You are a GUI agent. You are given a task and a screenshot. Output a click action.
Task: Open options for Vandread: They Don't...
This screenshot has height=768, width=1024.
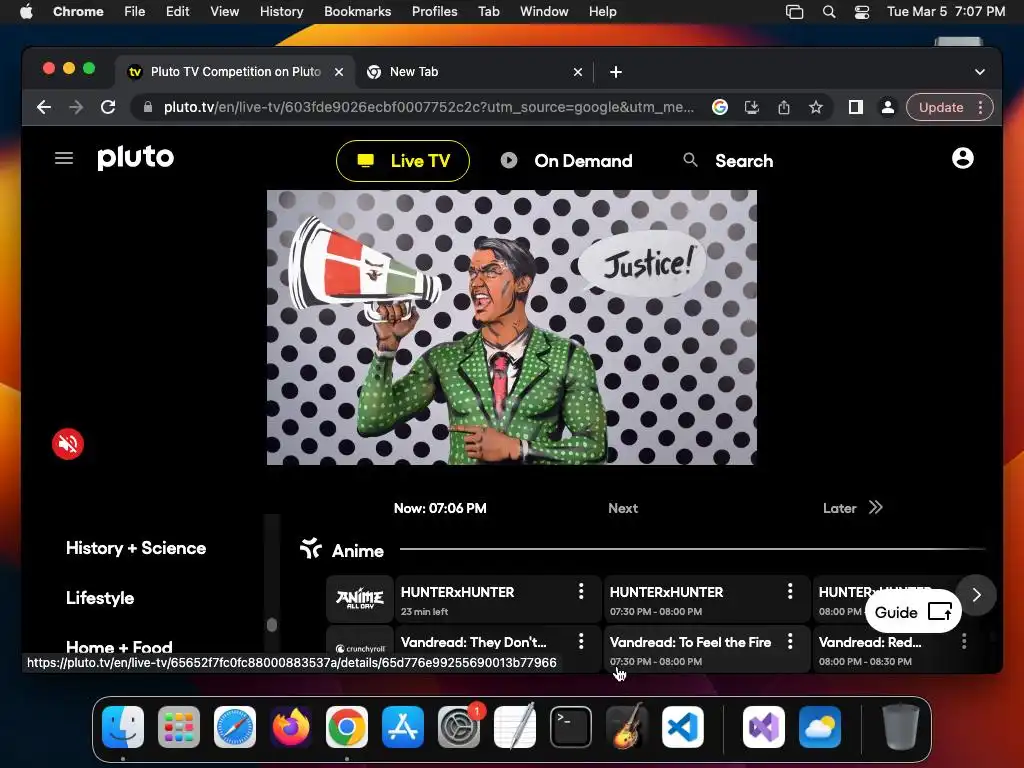pos(581,641)
